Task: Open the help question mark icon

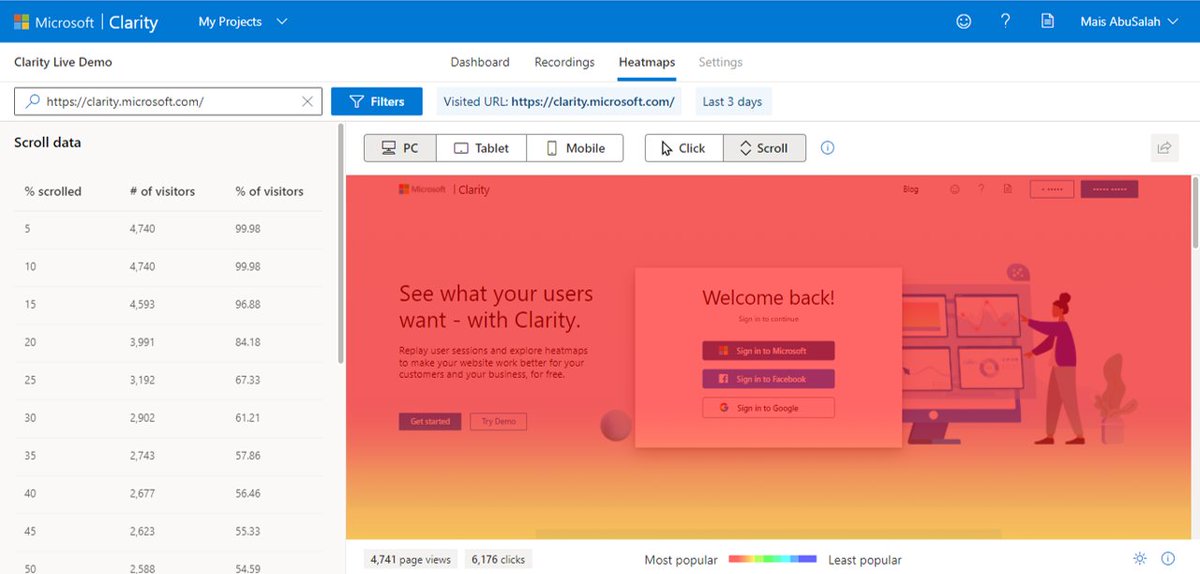Action: [1006, 21]
